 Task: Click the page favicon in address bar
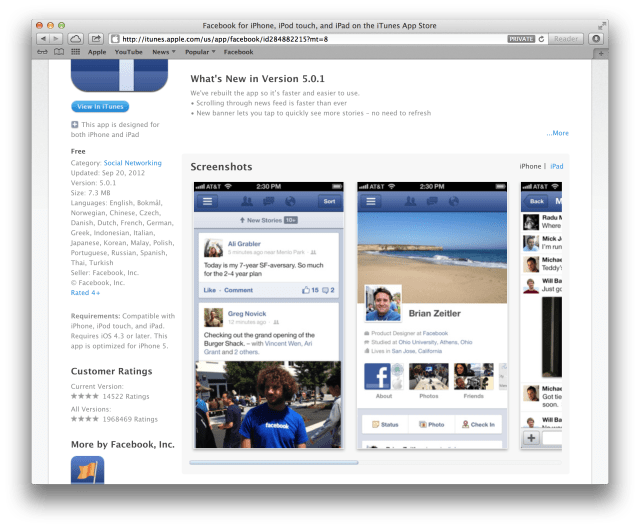click(116, 39)
